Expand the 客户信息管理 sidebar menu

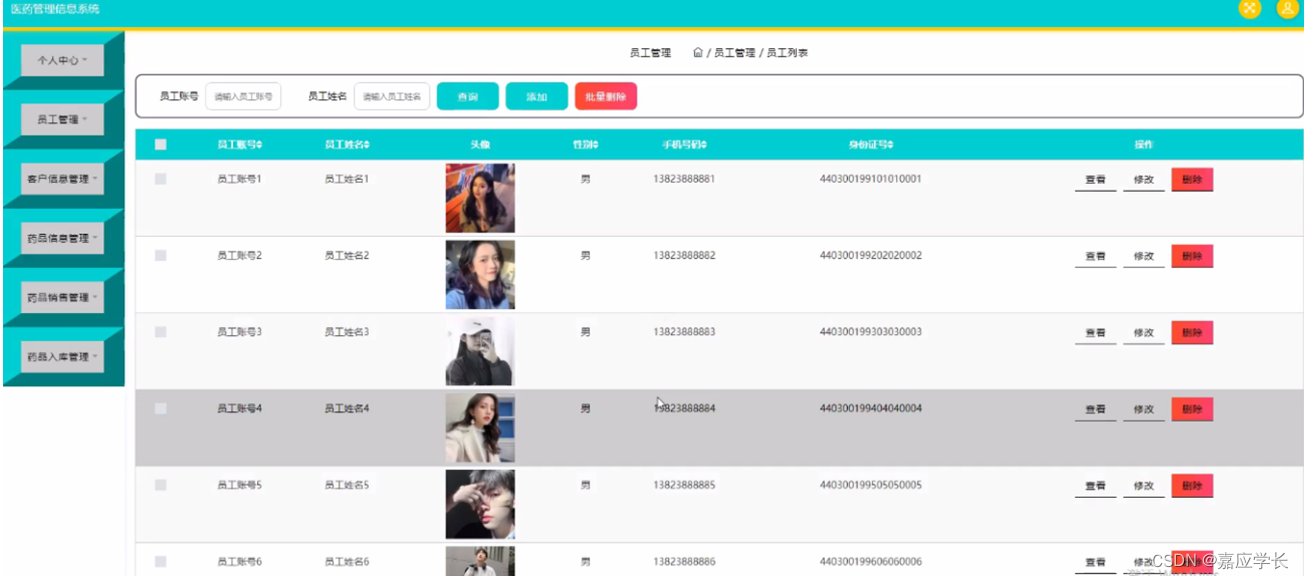coord(62,179)
